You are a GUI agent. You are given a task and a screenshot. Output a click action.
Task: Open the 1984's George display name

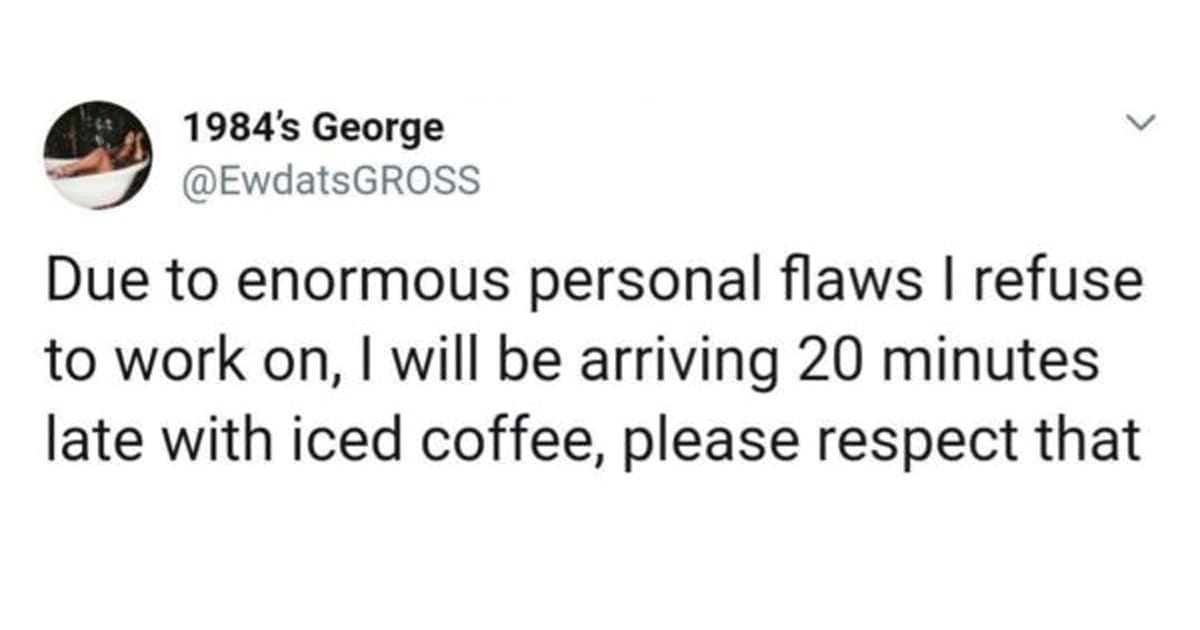click(312, 128)
